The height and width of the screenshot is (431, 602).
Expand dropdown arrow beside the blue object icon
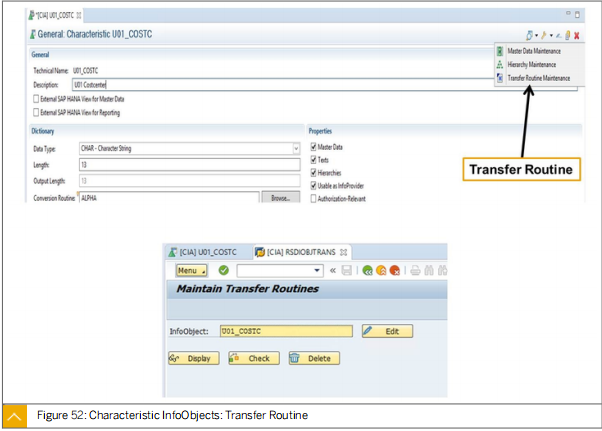[x=536, y=36]
